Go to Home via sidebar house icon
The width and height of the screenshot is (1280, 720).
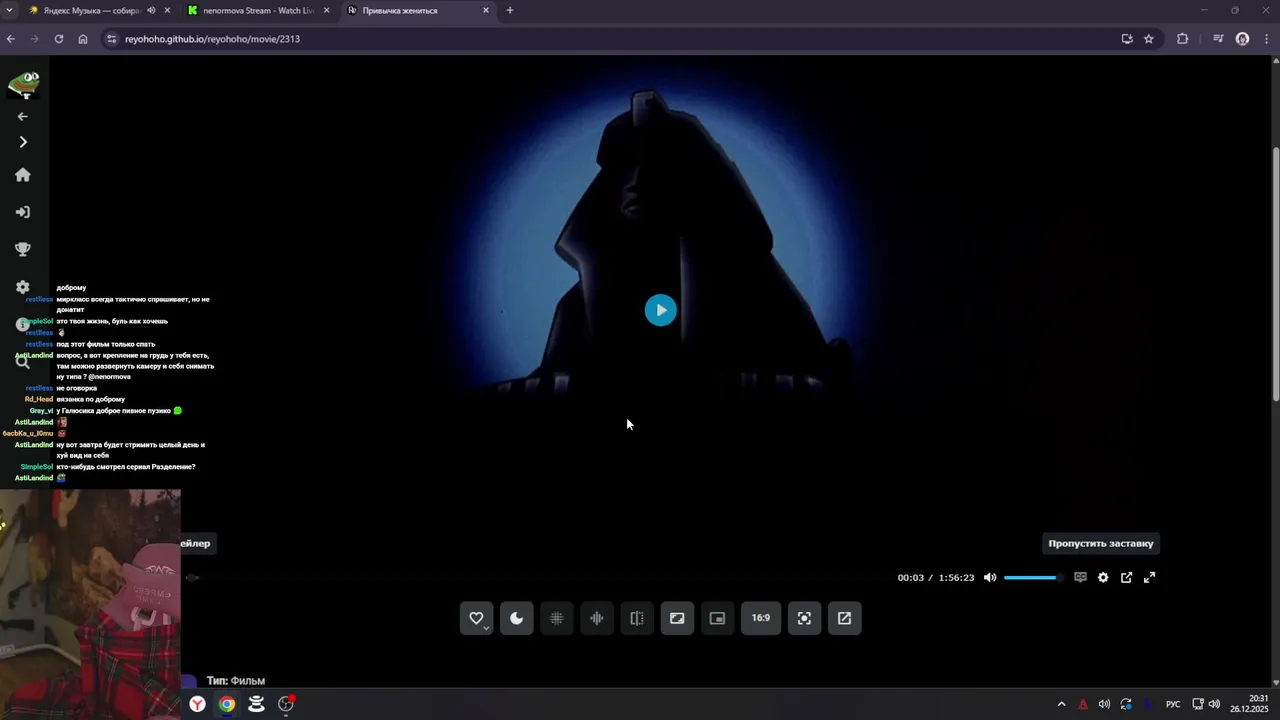click(x=23, y=175)
